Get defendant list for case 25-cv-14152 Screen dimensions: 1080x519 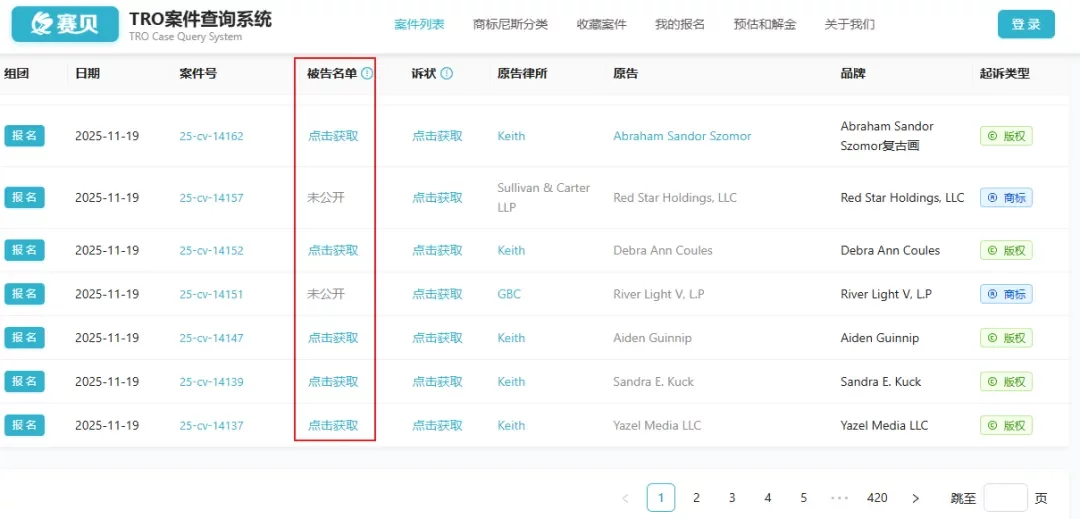click(x=333, y=251)
